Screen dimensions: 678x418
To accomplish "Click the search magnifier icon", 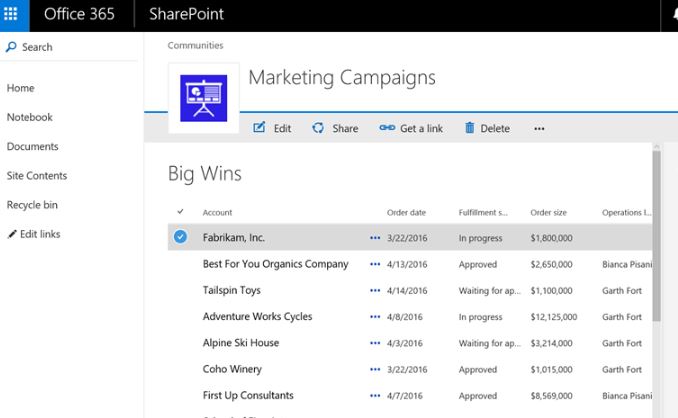I will click(x=11, y=47).
